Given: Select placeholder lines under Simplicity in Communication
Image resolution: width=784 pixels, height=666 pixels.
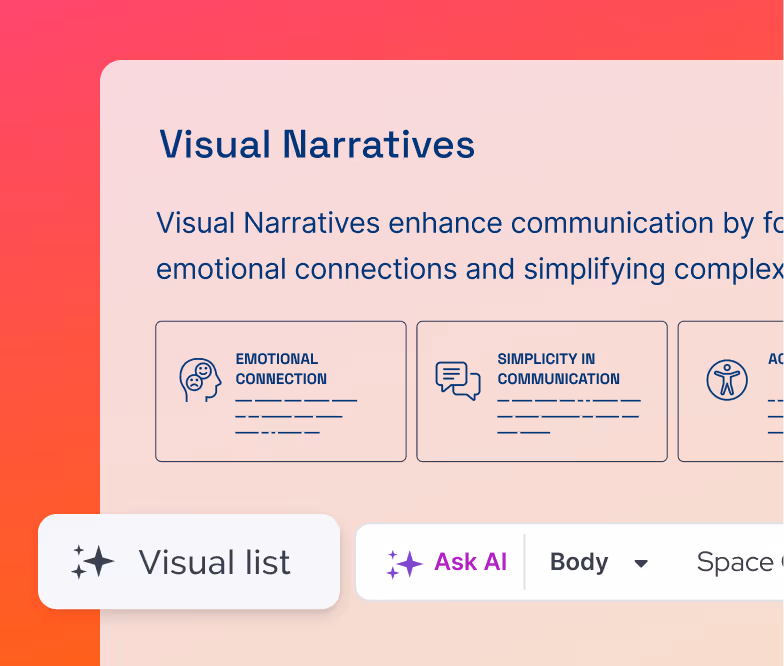Looking at the screenshot, I should pos(568,416).
